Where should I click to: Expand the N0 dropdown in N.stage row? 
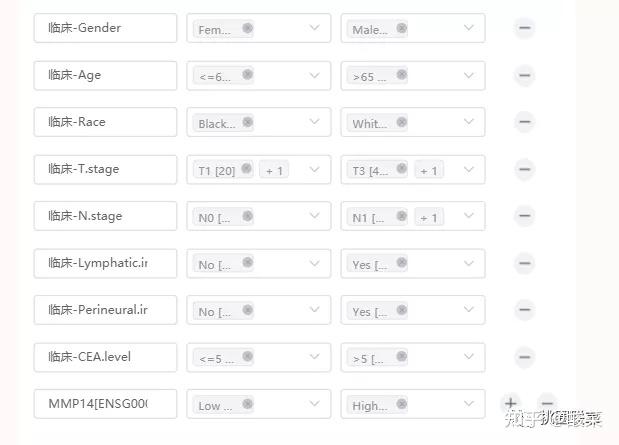315,216
